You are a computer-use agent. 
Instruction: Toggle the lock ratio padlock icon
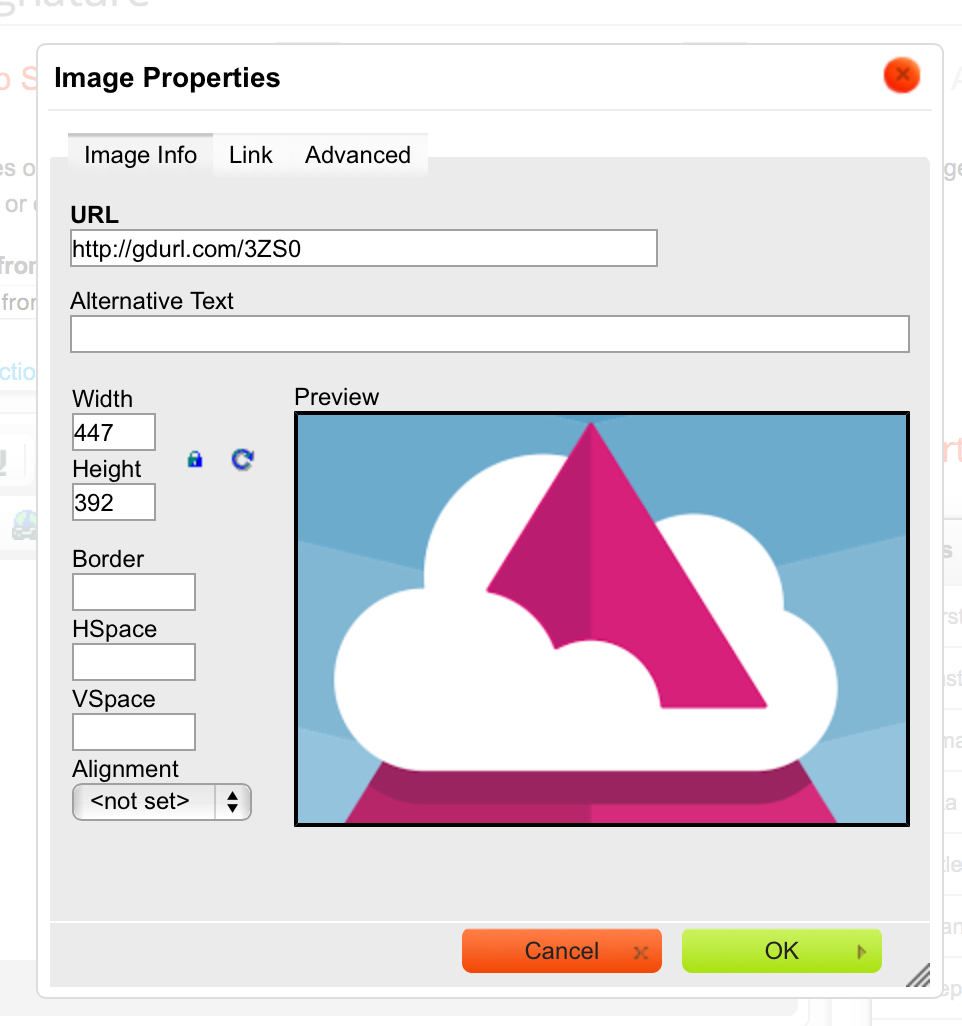click(x=195, y=459)
